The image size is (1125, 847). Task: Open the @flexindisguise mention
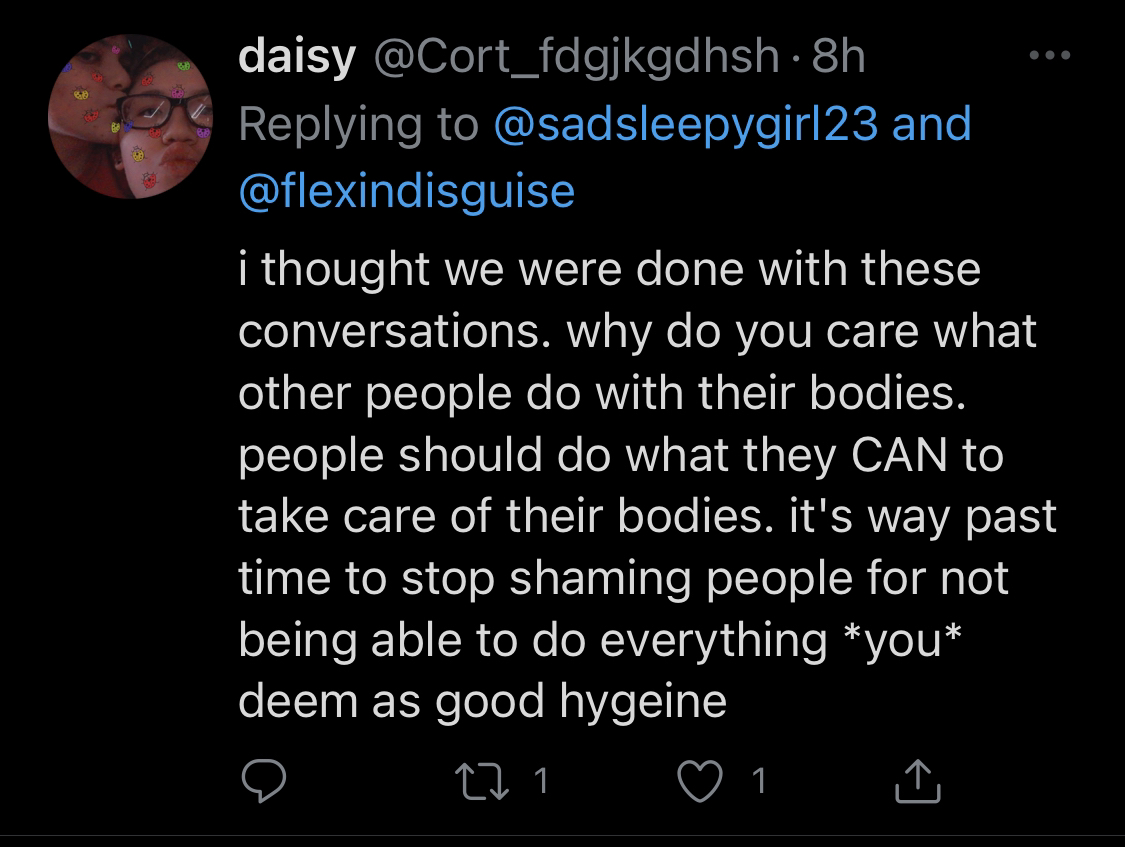coord(407,191)
